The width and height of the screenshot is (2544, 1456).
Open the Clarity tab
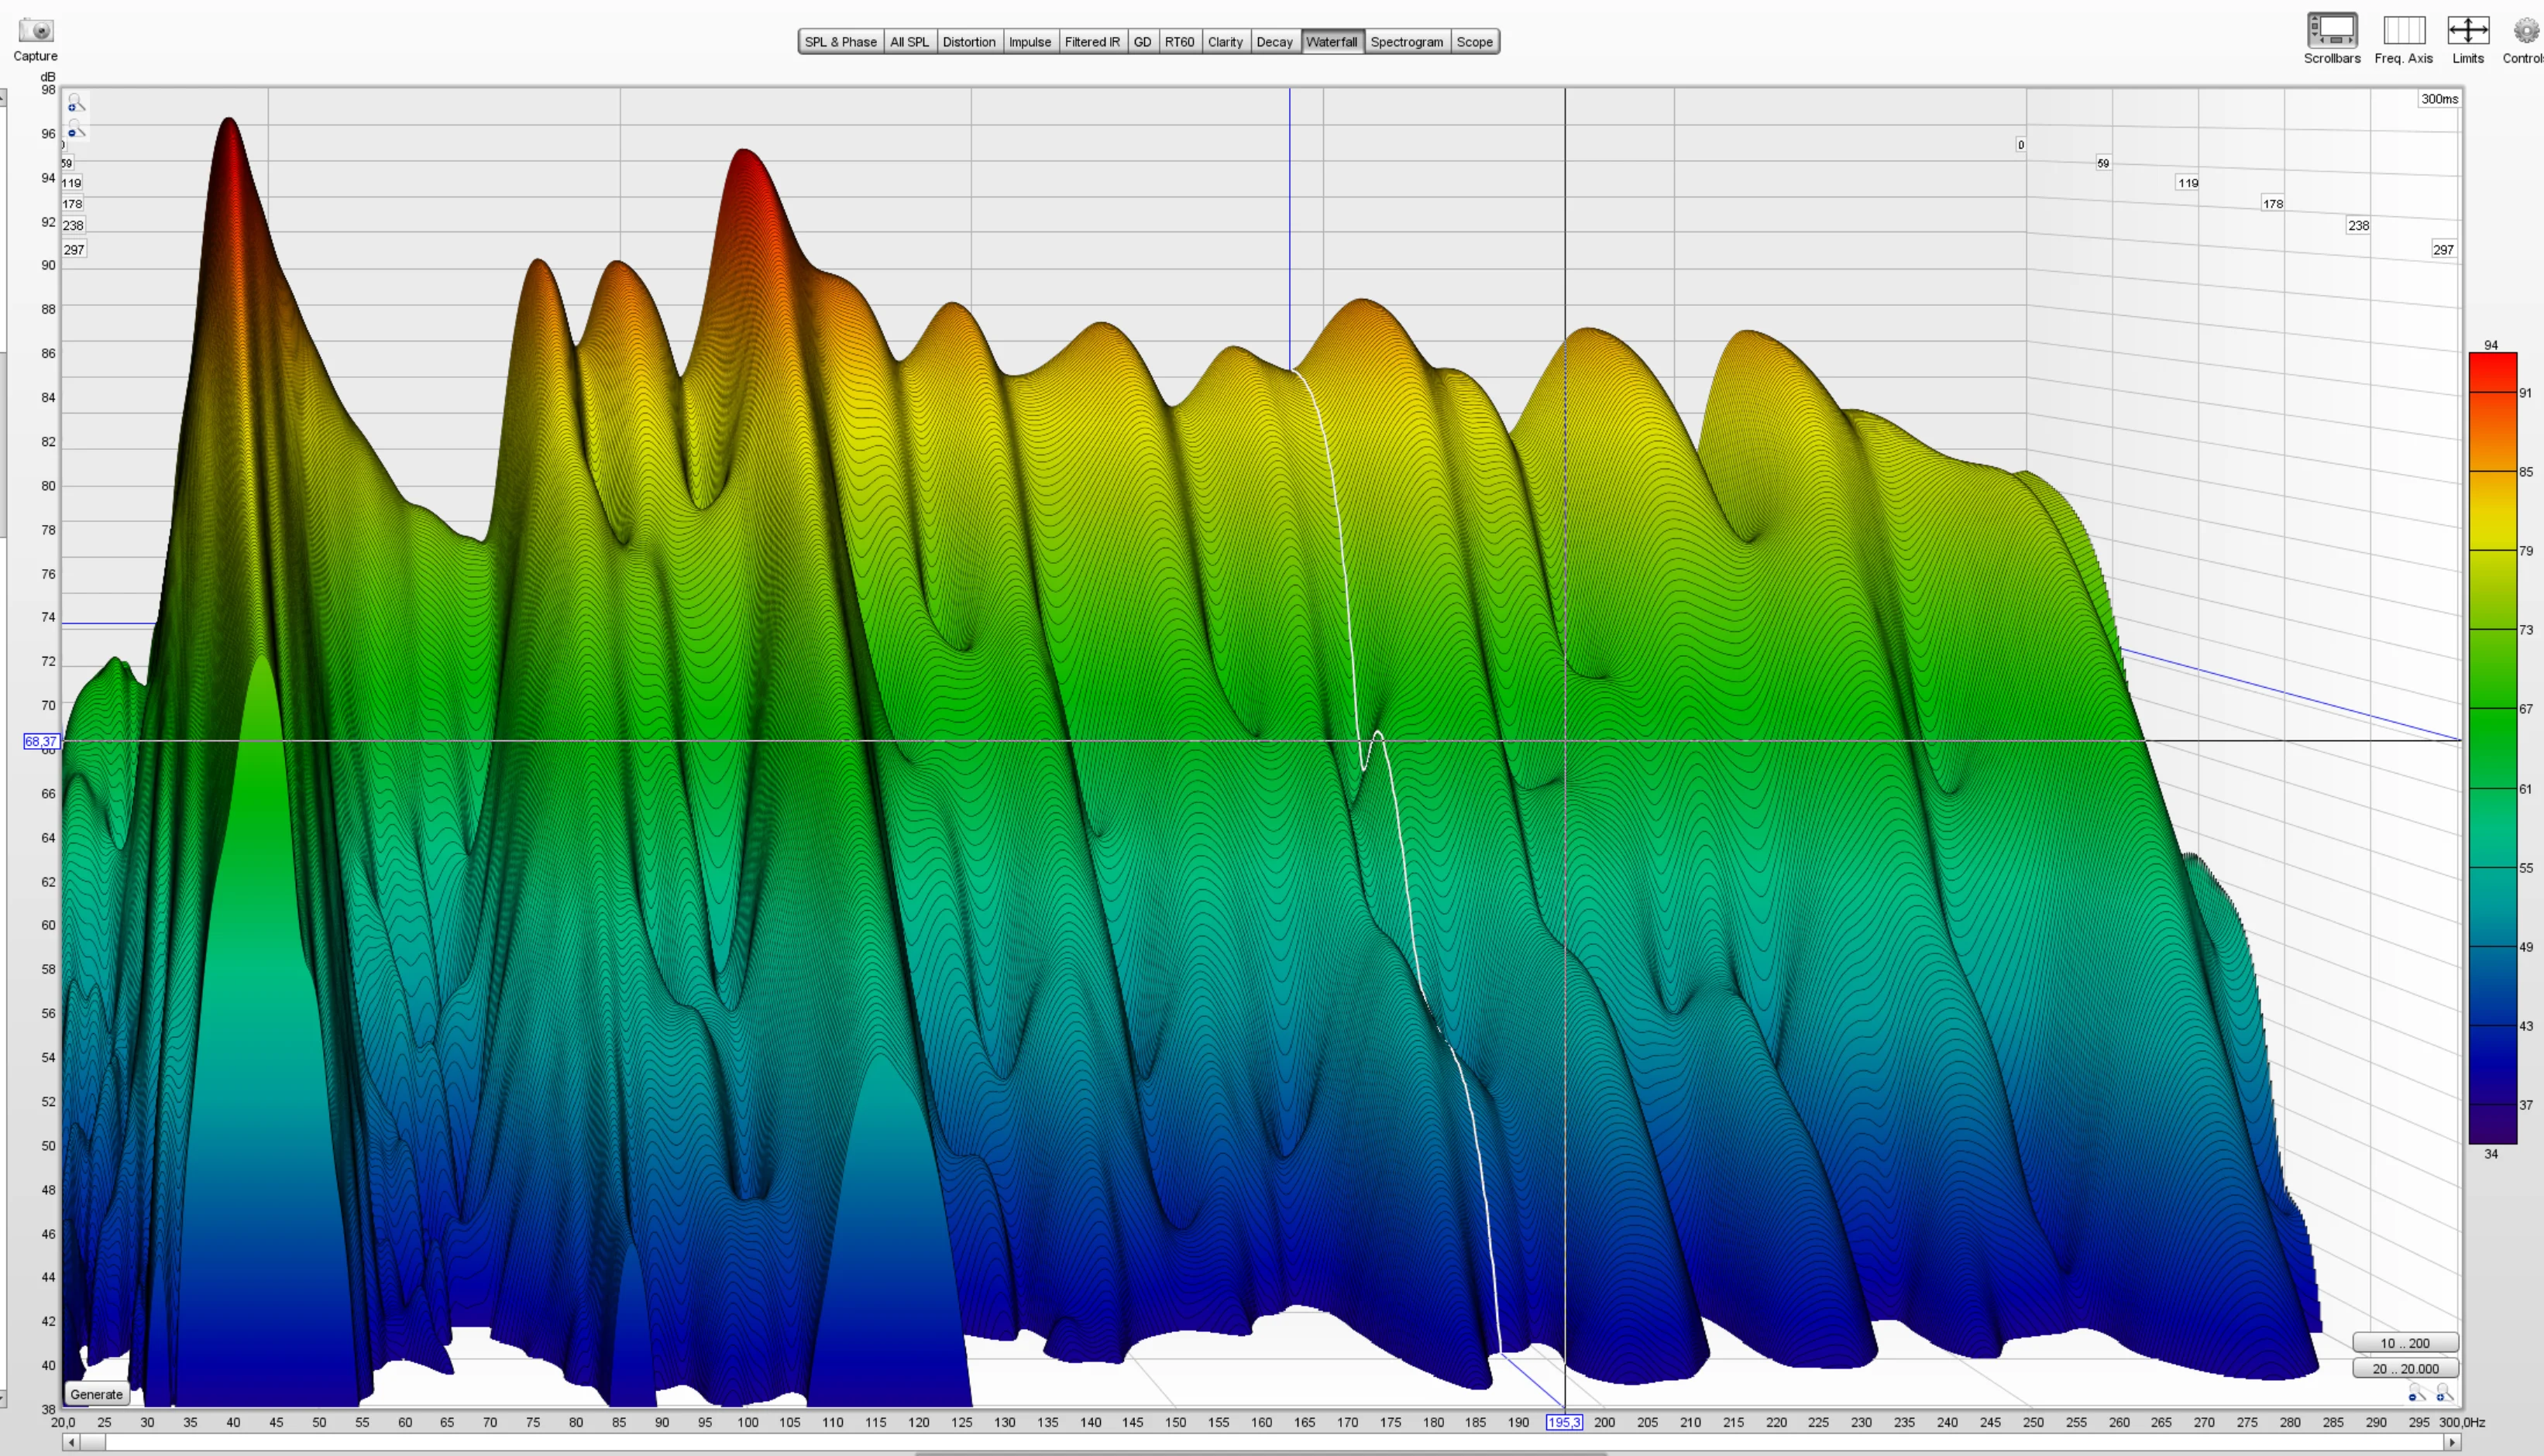click(1225, 42)
